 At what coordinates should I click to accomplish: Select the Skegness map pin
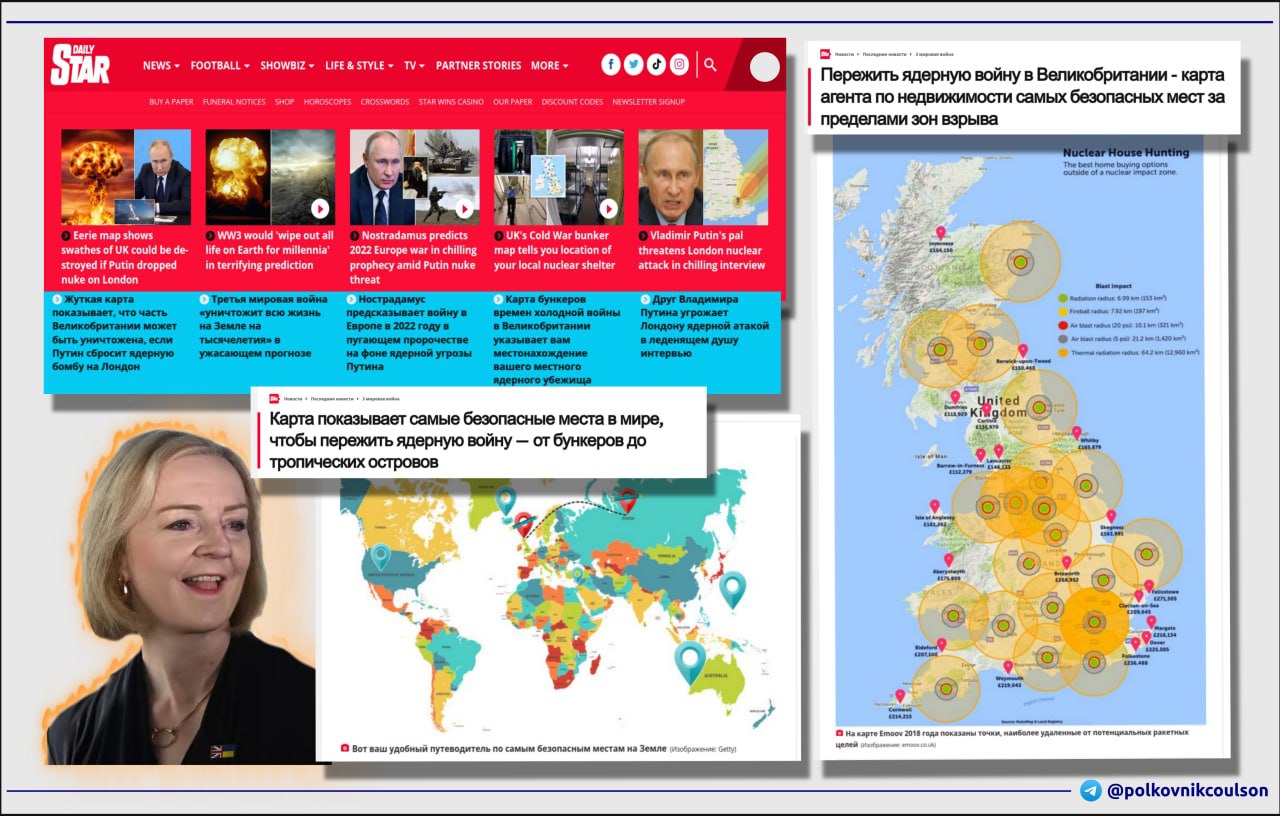point(1111,516)
